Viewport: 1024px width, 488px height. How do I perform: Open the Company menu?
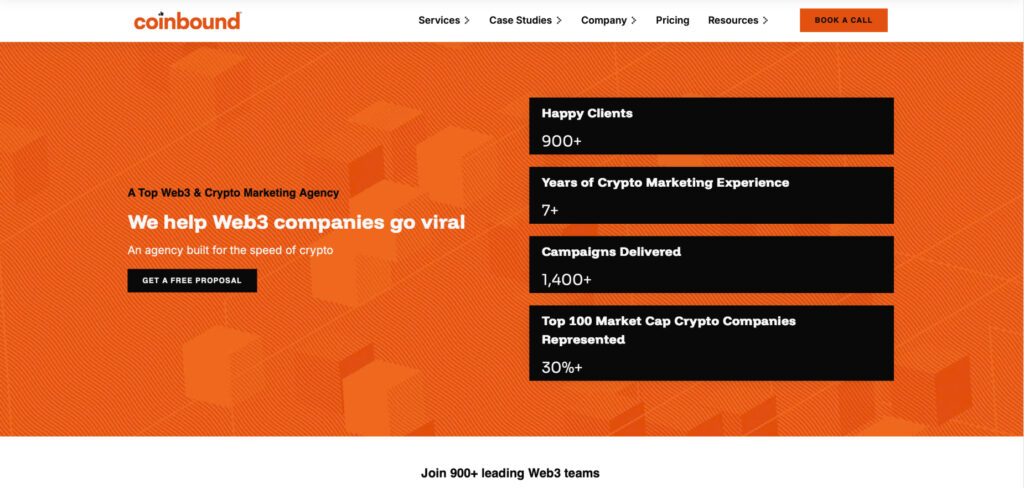[603, 20]
